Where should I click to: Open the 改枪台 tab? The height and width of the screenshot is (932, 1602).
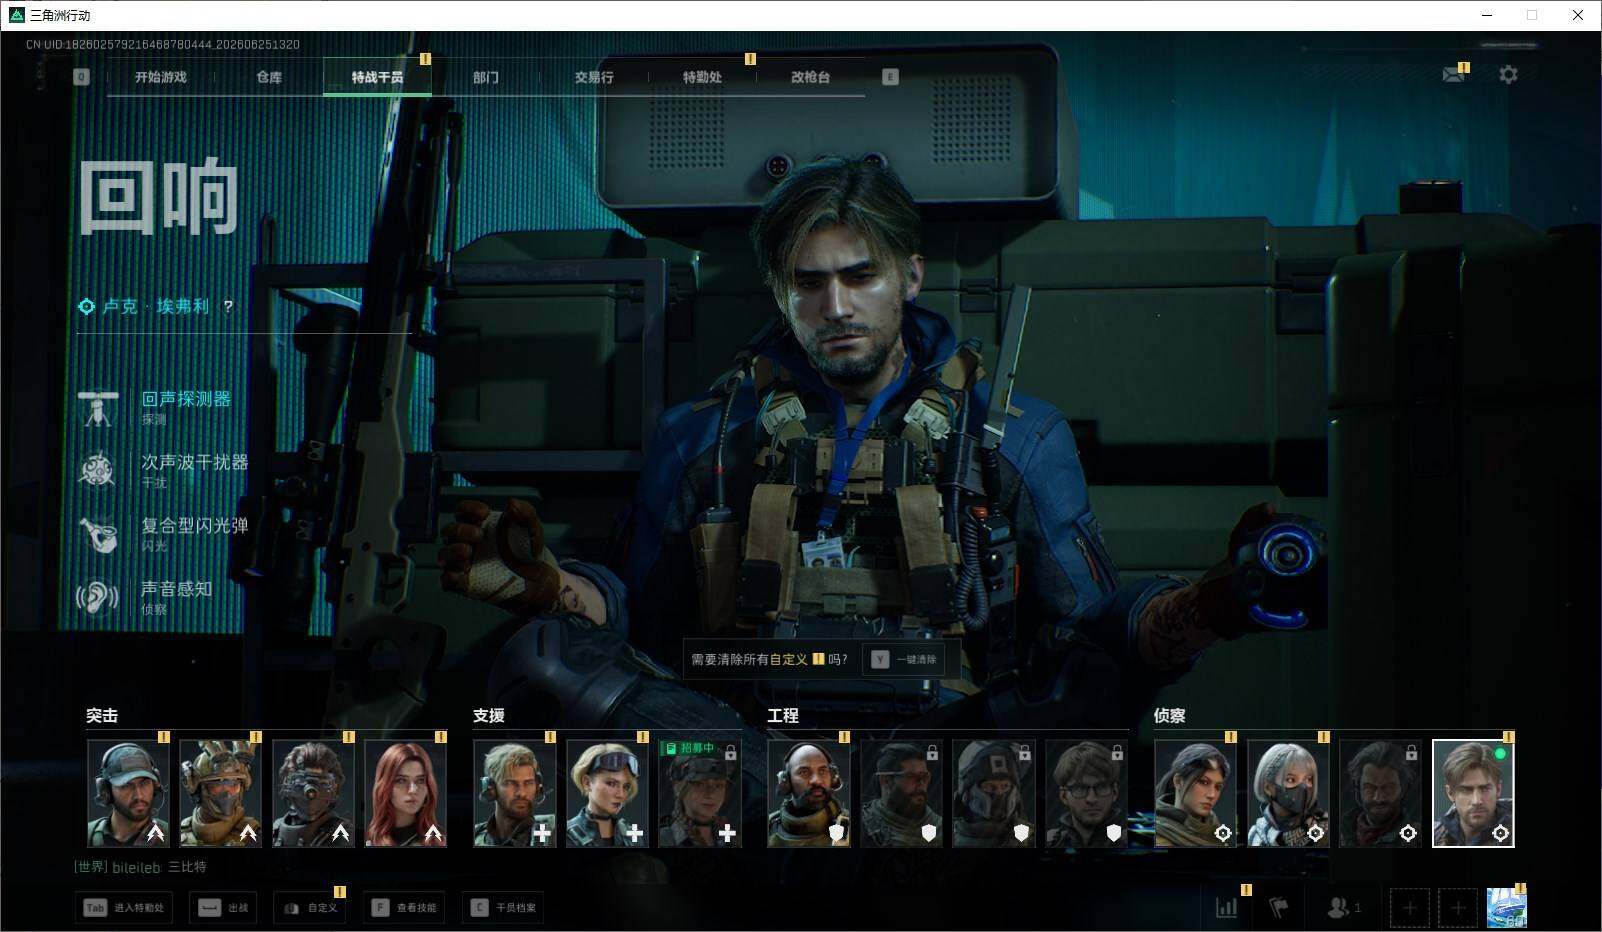(x=810, y=77)
